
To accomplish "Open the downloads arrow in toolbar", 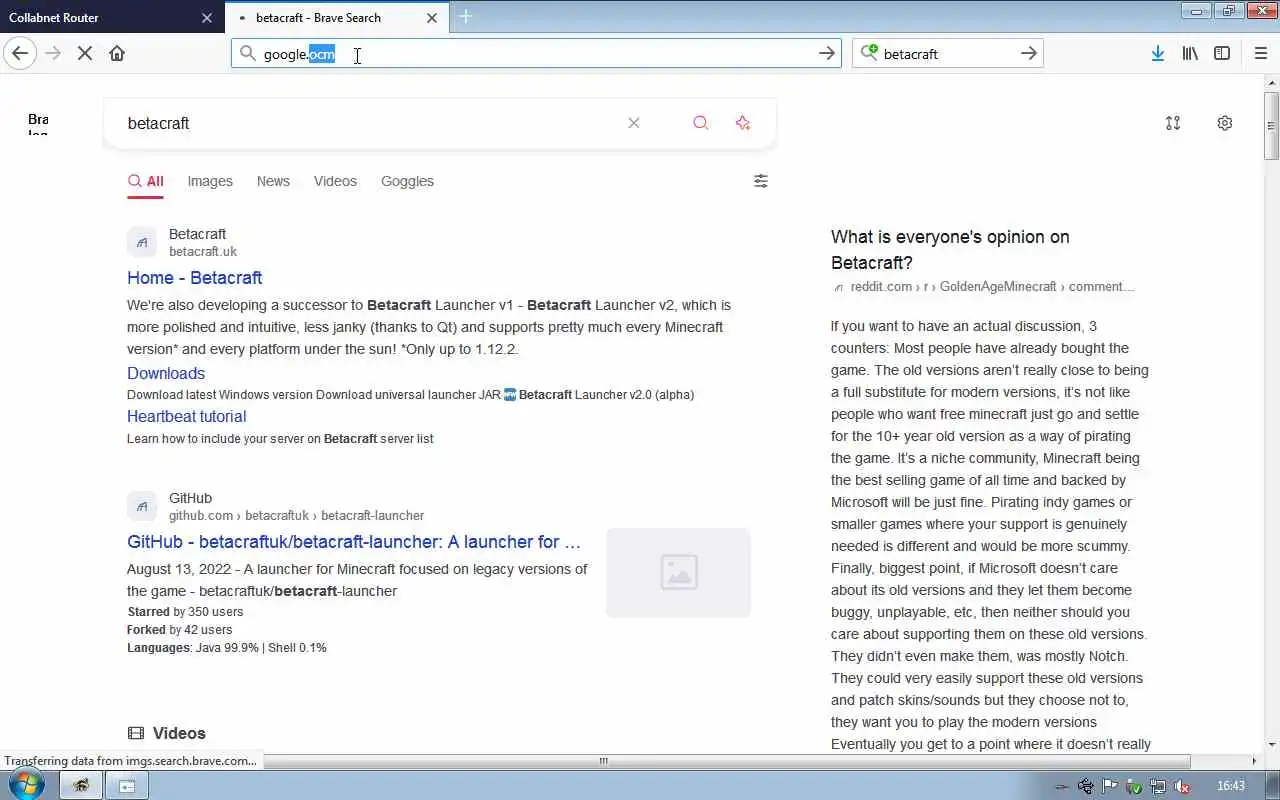I will pyautogui.click(x=1157, y=53).
